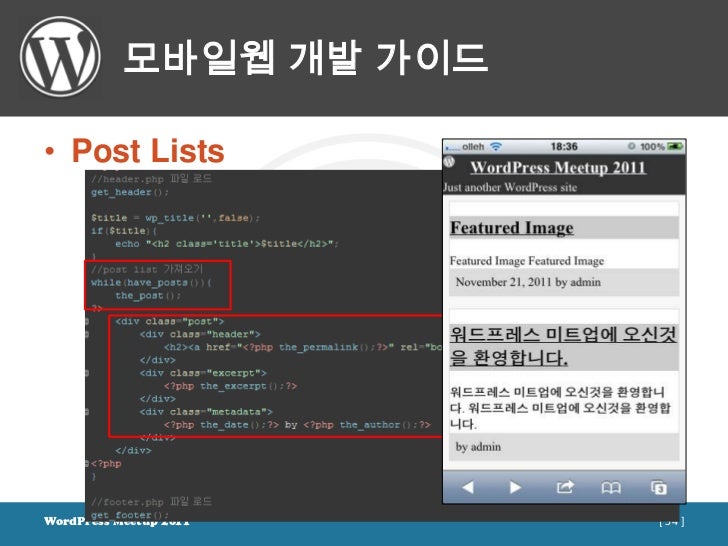Viewport: 728px width, 546px height.
Task: Click the div class="excerpt" code line
Action: (203, 373)
